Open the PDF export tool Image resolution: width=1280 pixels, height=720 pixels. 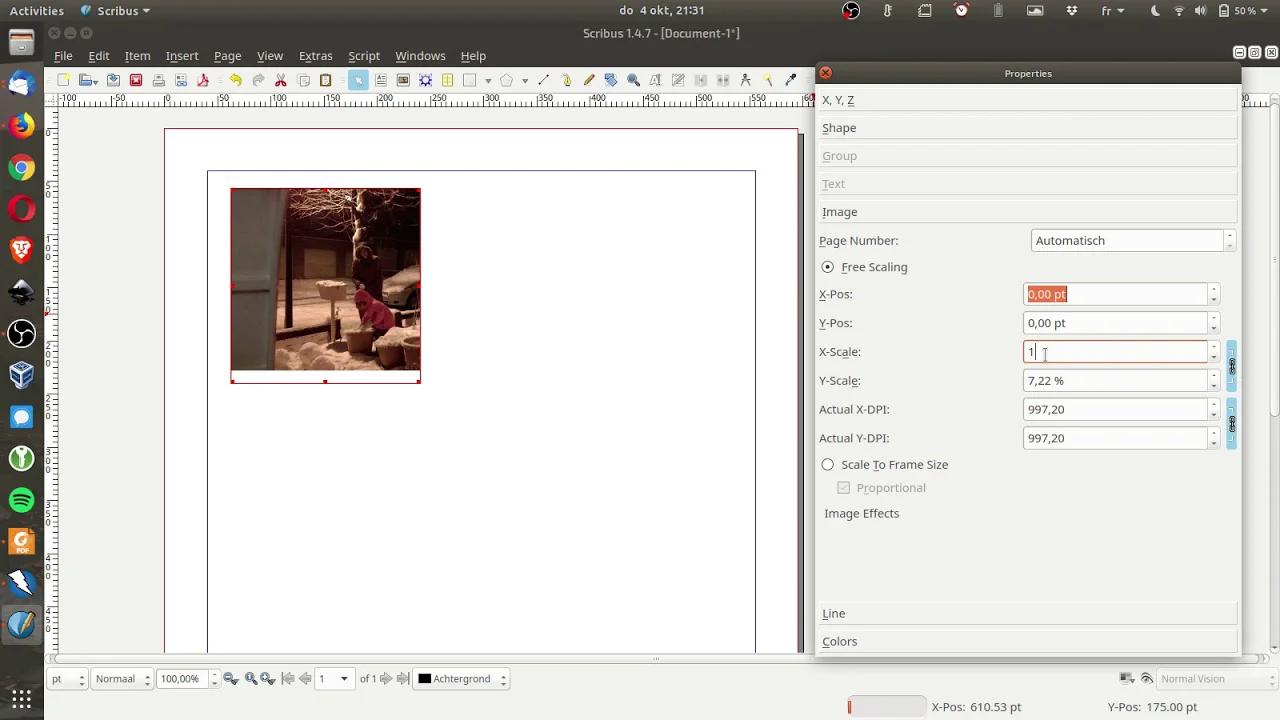tap(203, 79)
